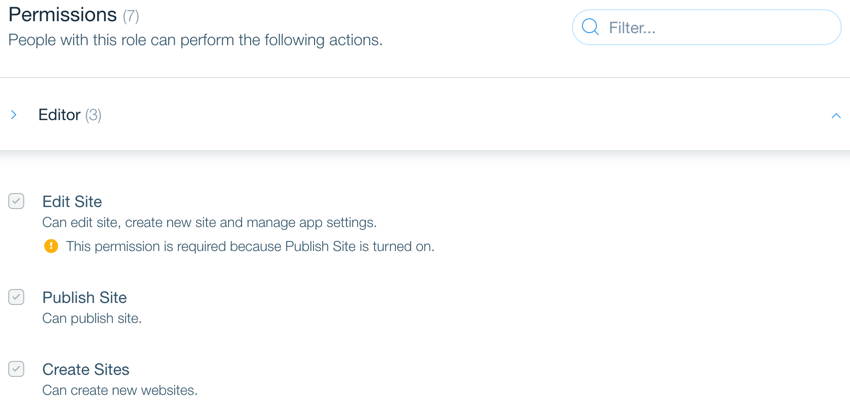
Task: Click the Publish Site permission label
Action: [85, 297]
